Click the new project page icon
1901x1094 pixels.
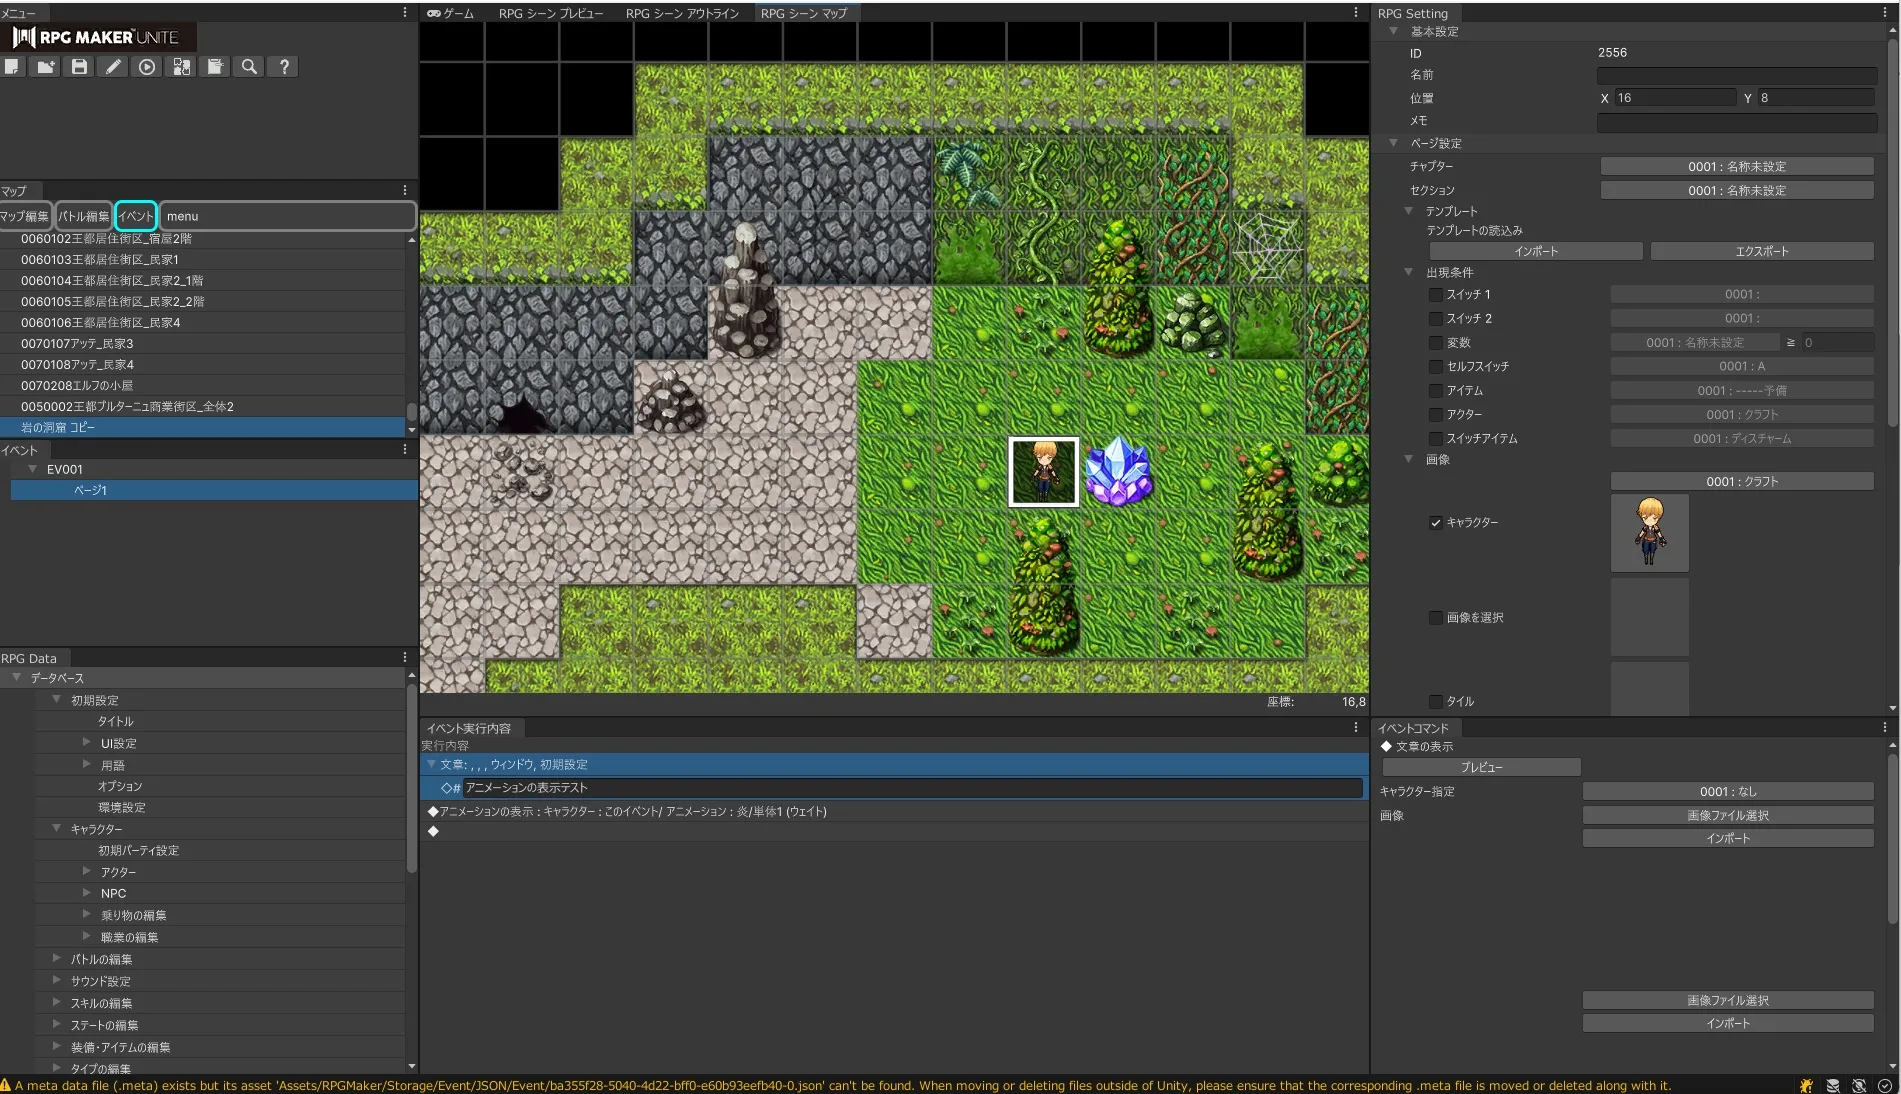pos(11,67)
